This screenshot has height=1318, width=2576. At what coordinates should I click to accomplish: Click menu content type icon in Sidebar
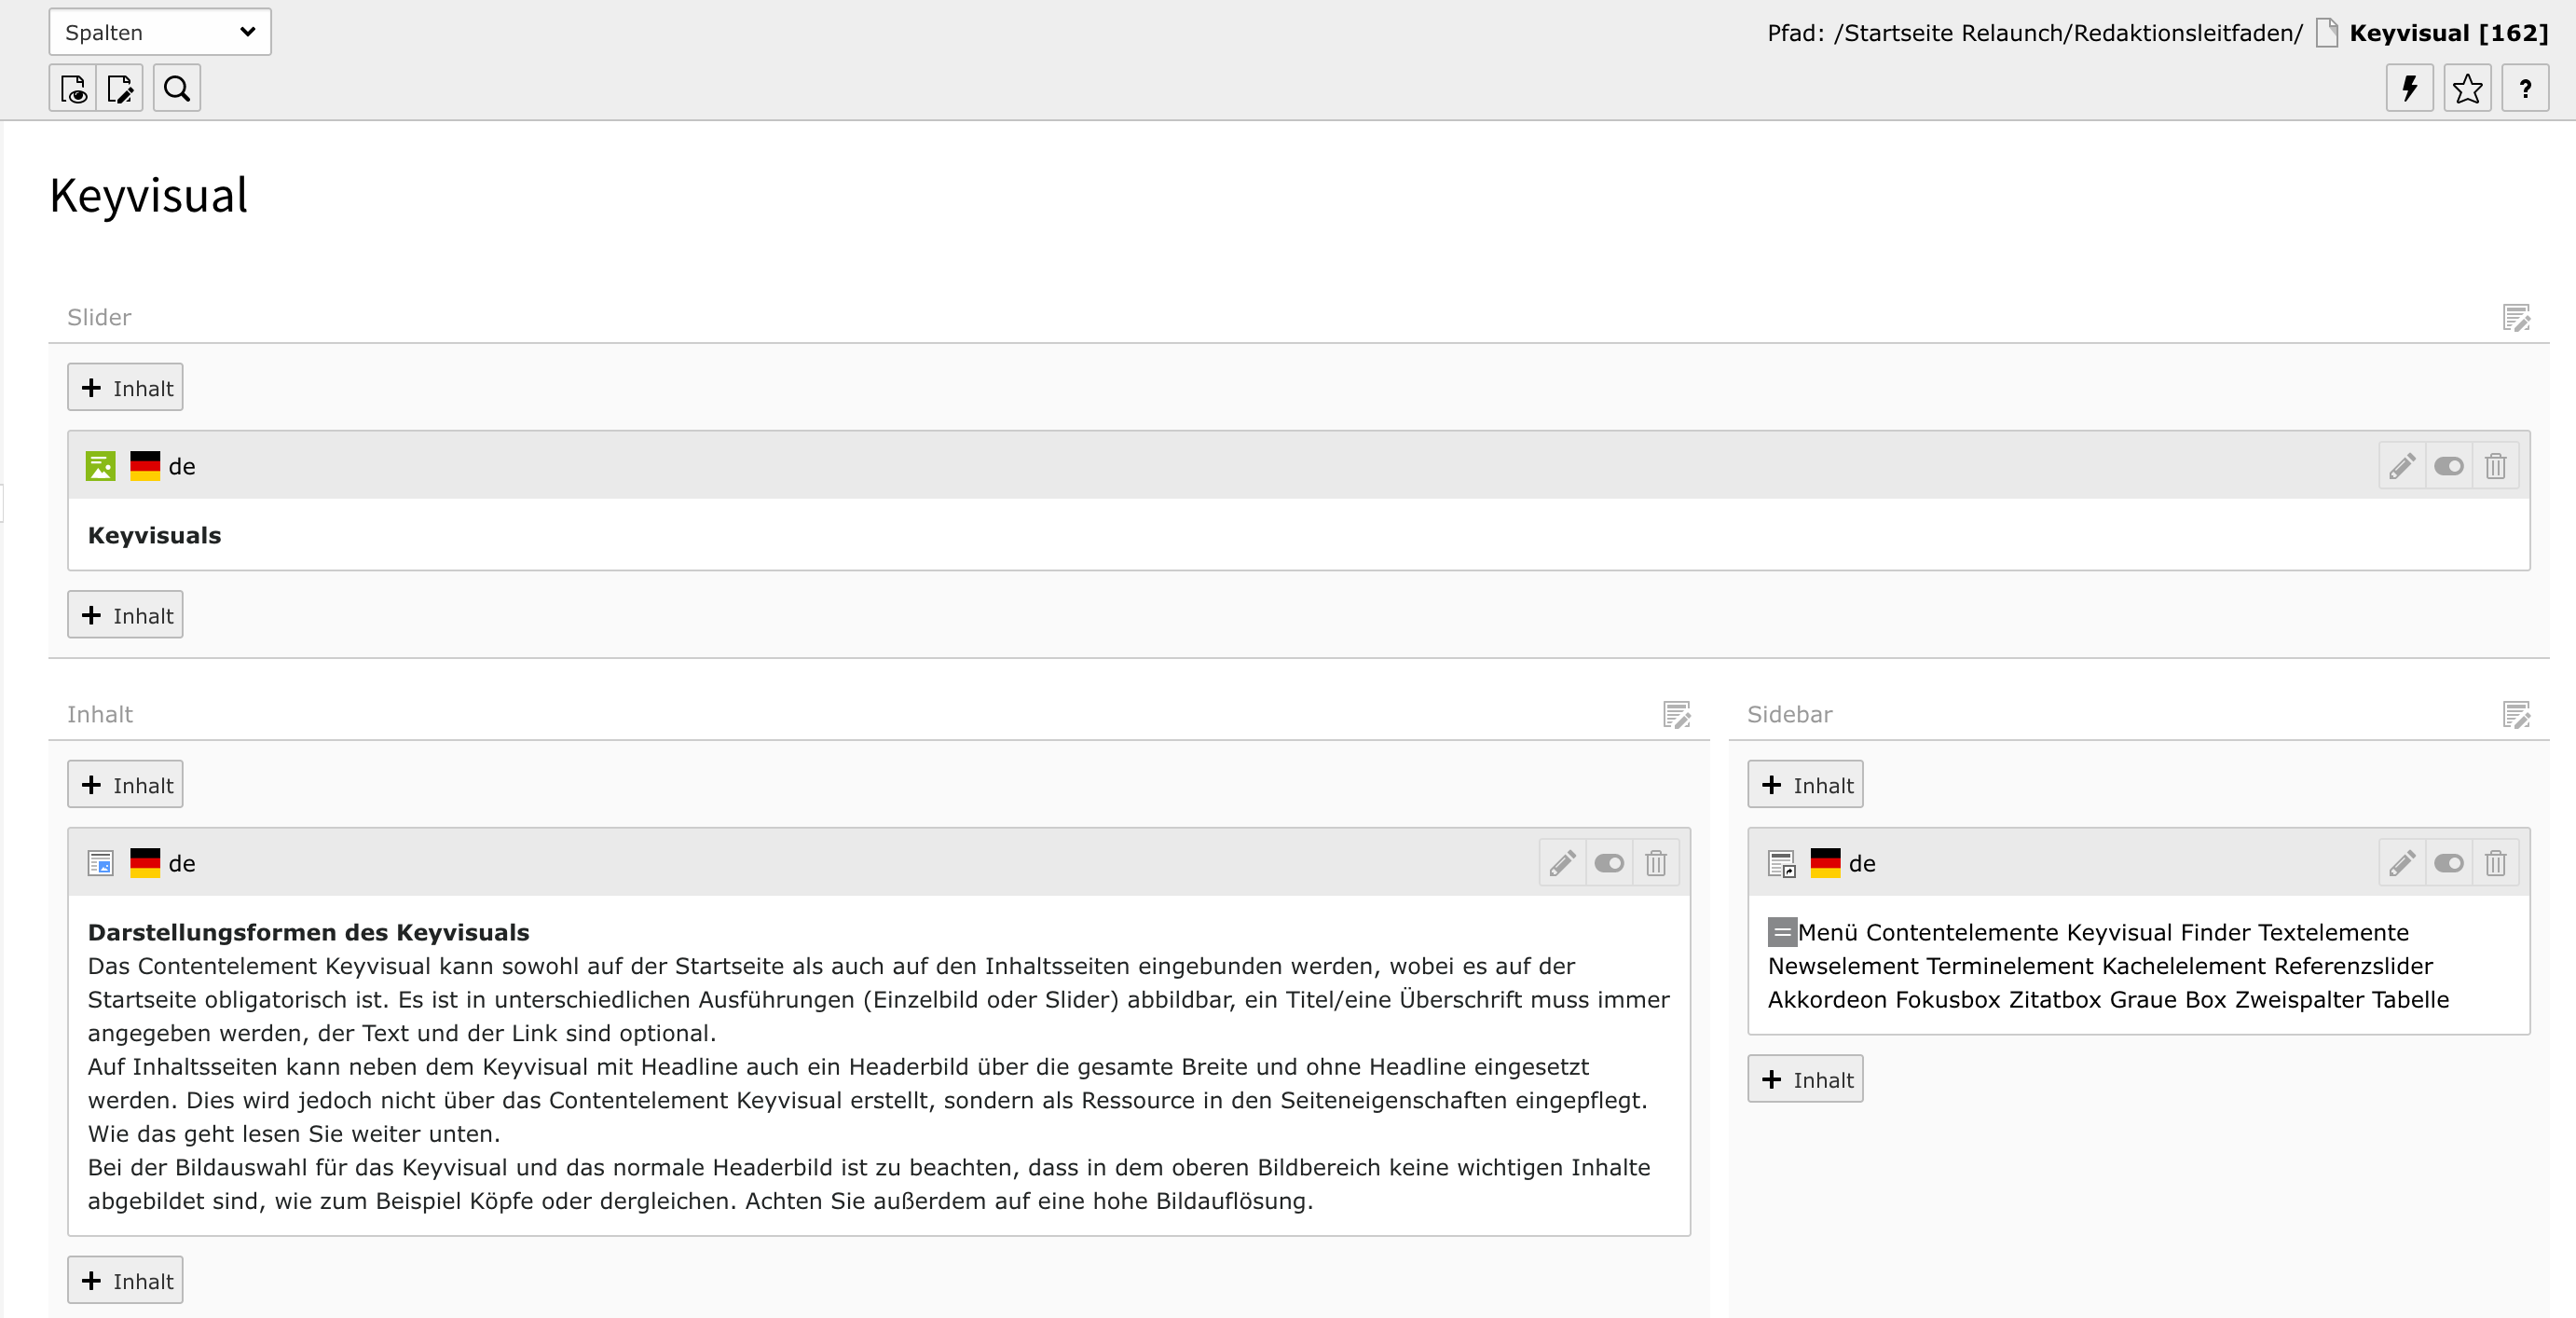point(1782,864)
